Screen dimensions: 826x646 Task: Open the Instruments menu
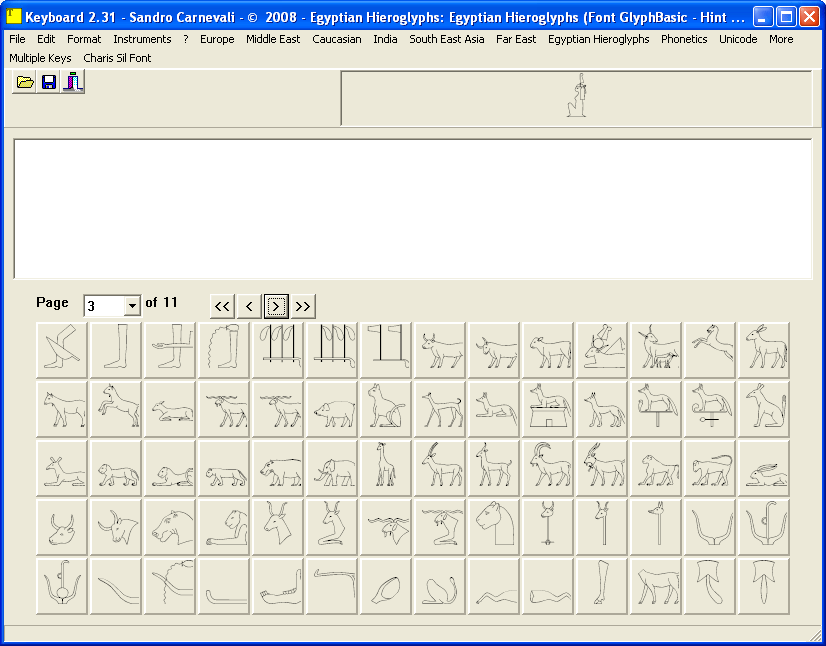click(142, 39)
